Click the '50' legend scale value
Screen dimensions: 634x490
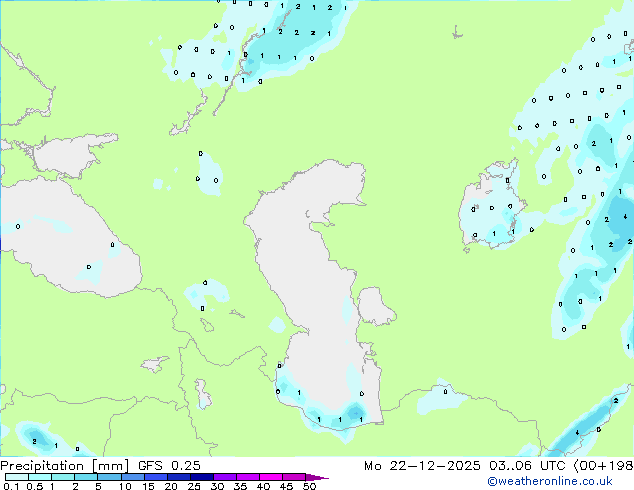(x=309, y=486)
